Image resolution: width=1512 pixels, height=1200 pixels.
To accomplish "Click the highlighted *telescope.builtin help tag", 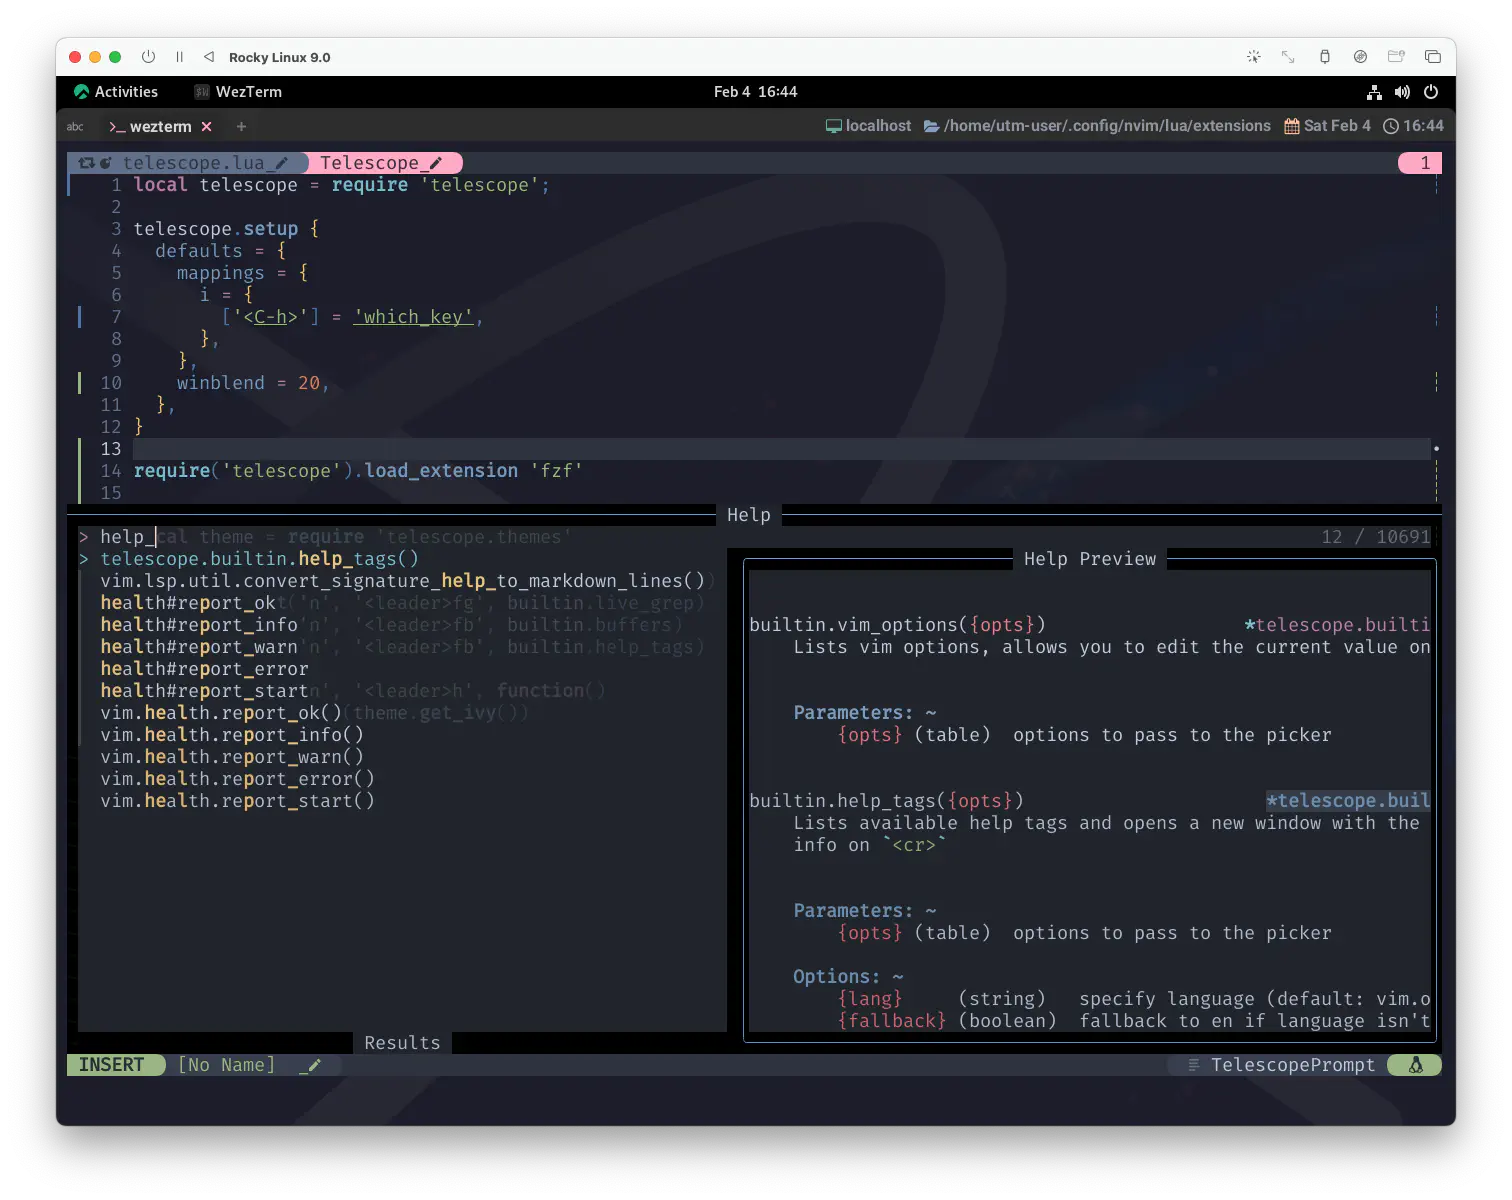I will click(1348, 801).
